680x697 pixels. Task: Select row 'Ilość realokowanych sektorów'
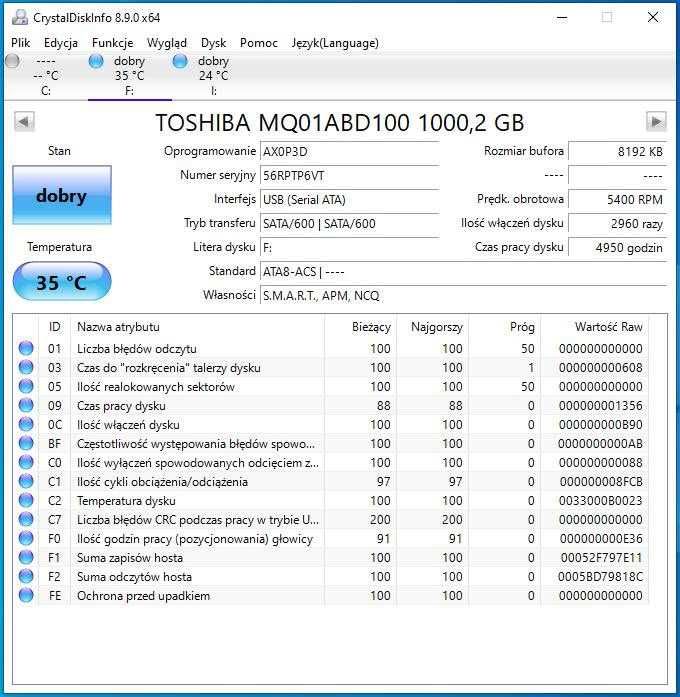pyautogui.click(x=331, y=386)
